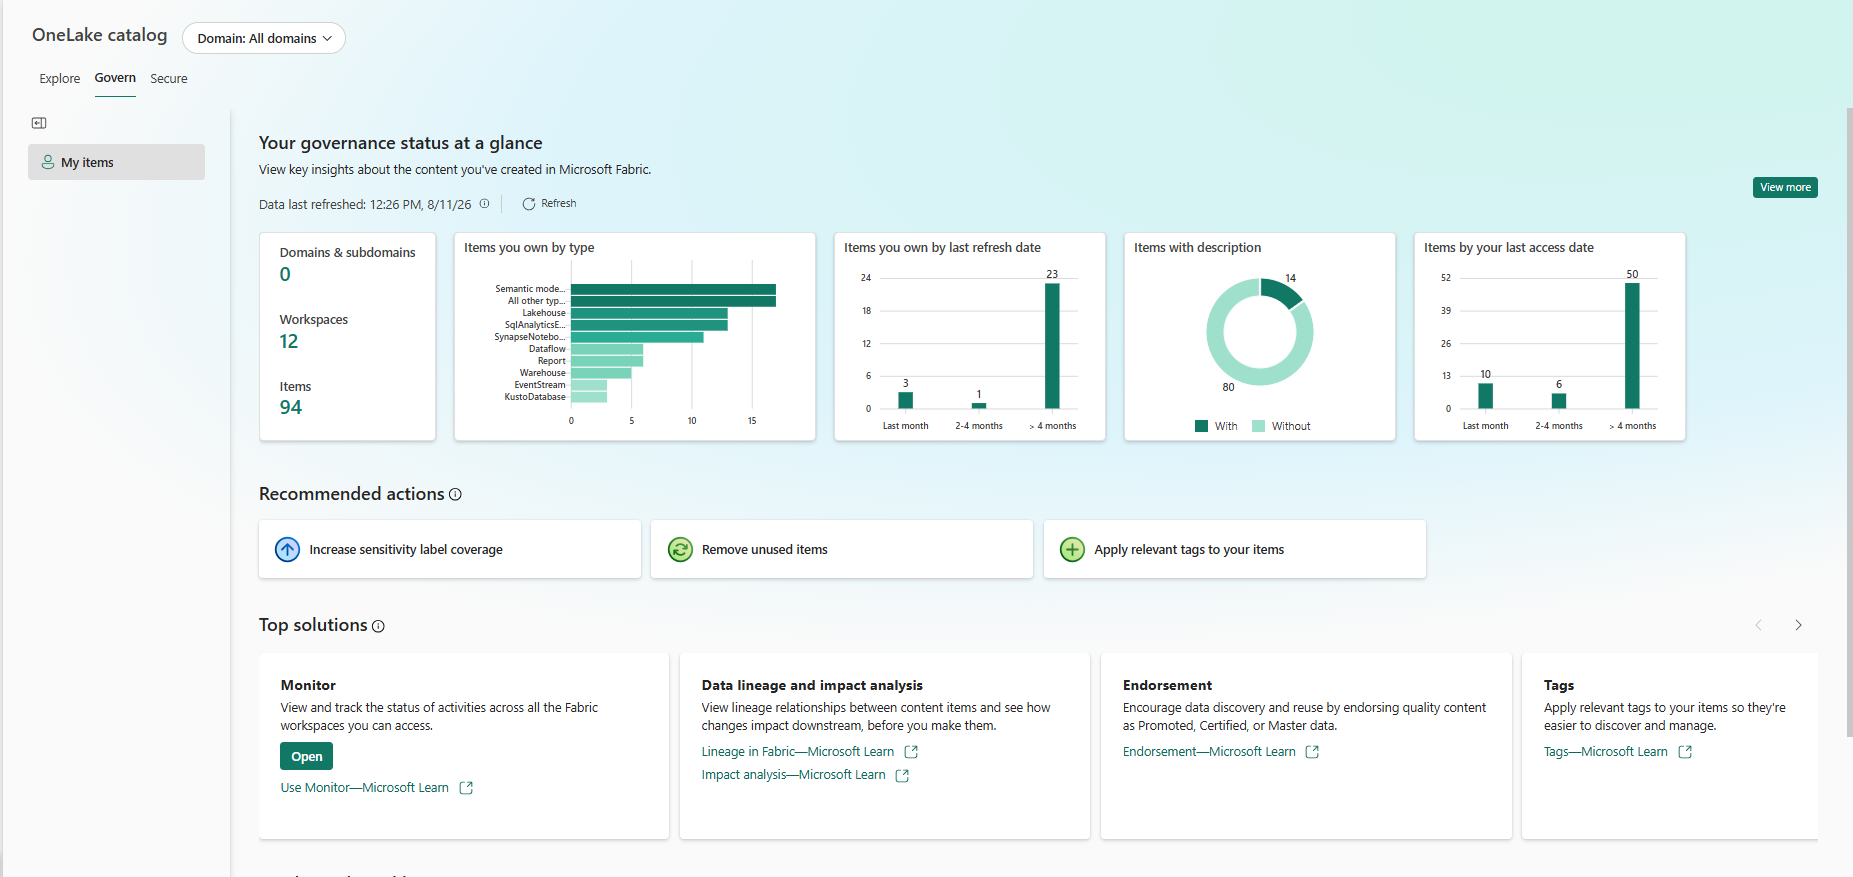1853x877 pixels.
Task: Click the My items person icon
Action: pos(47,162)
